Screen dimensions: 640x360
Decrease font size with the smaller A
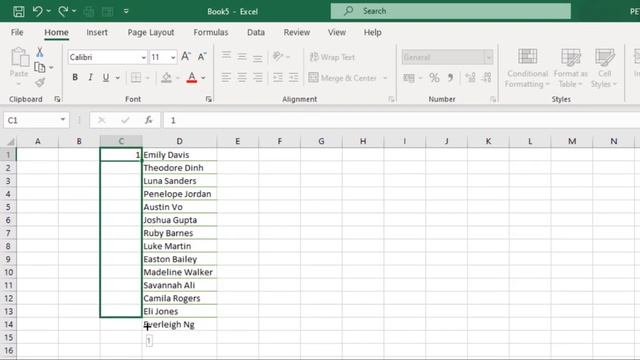click(202, 57)
